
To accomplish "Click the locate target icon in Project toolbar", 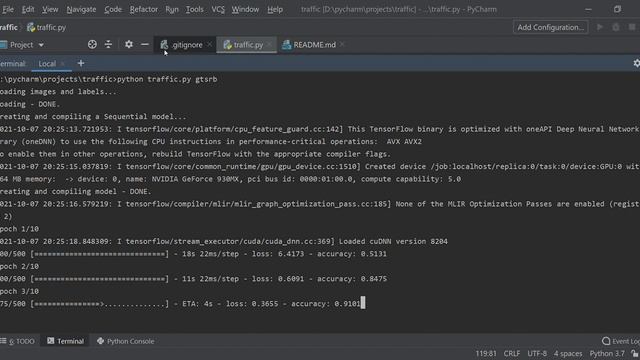I will [x=92, y=44].
